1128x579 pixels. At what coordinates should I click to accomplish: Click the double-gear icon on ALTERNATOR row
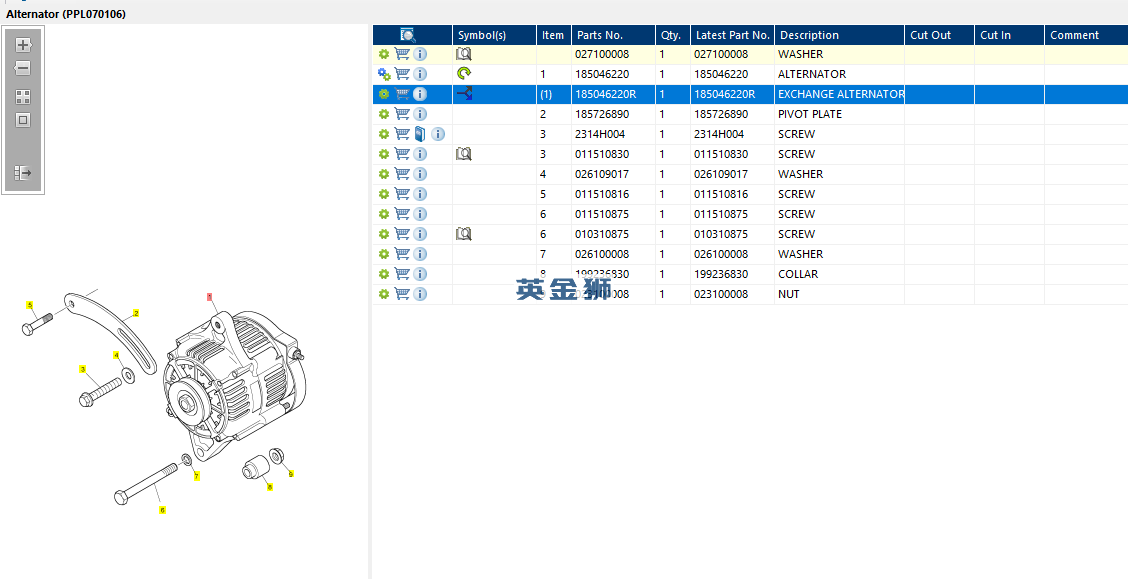coord(384,74)
